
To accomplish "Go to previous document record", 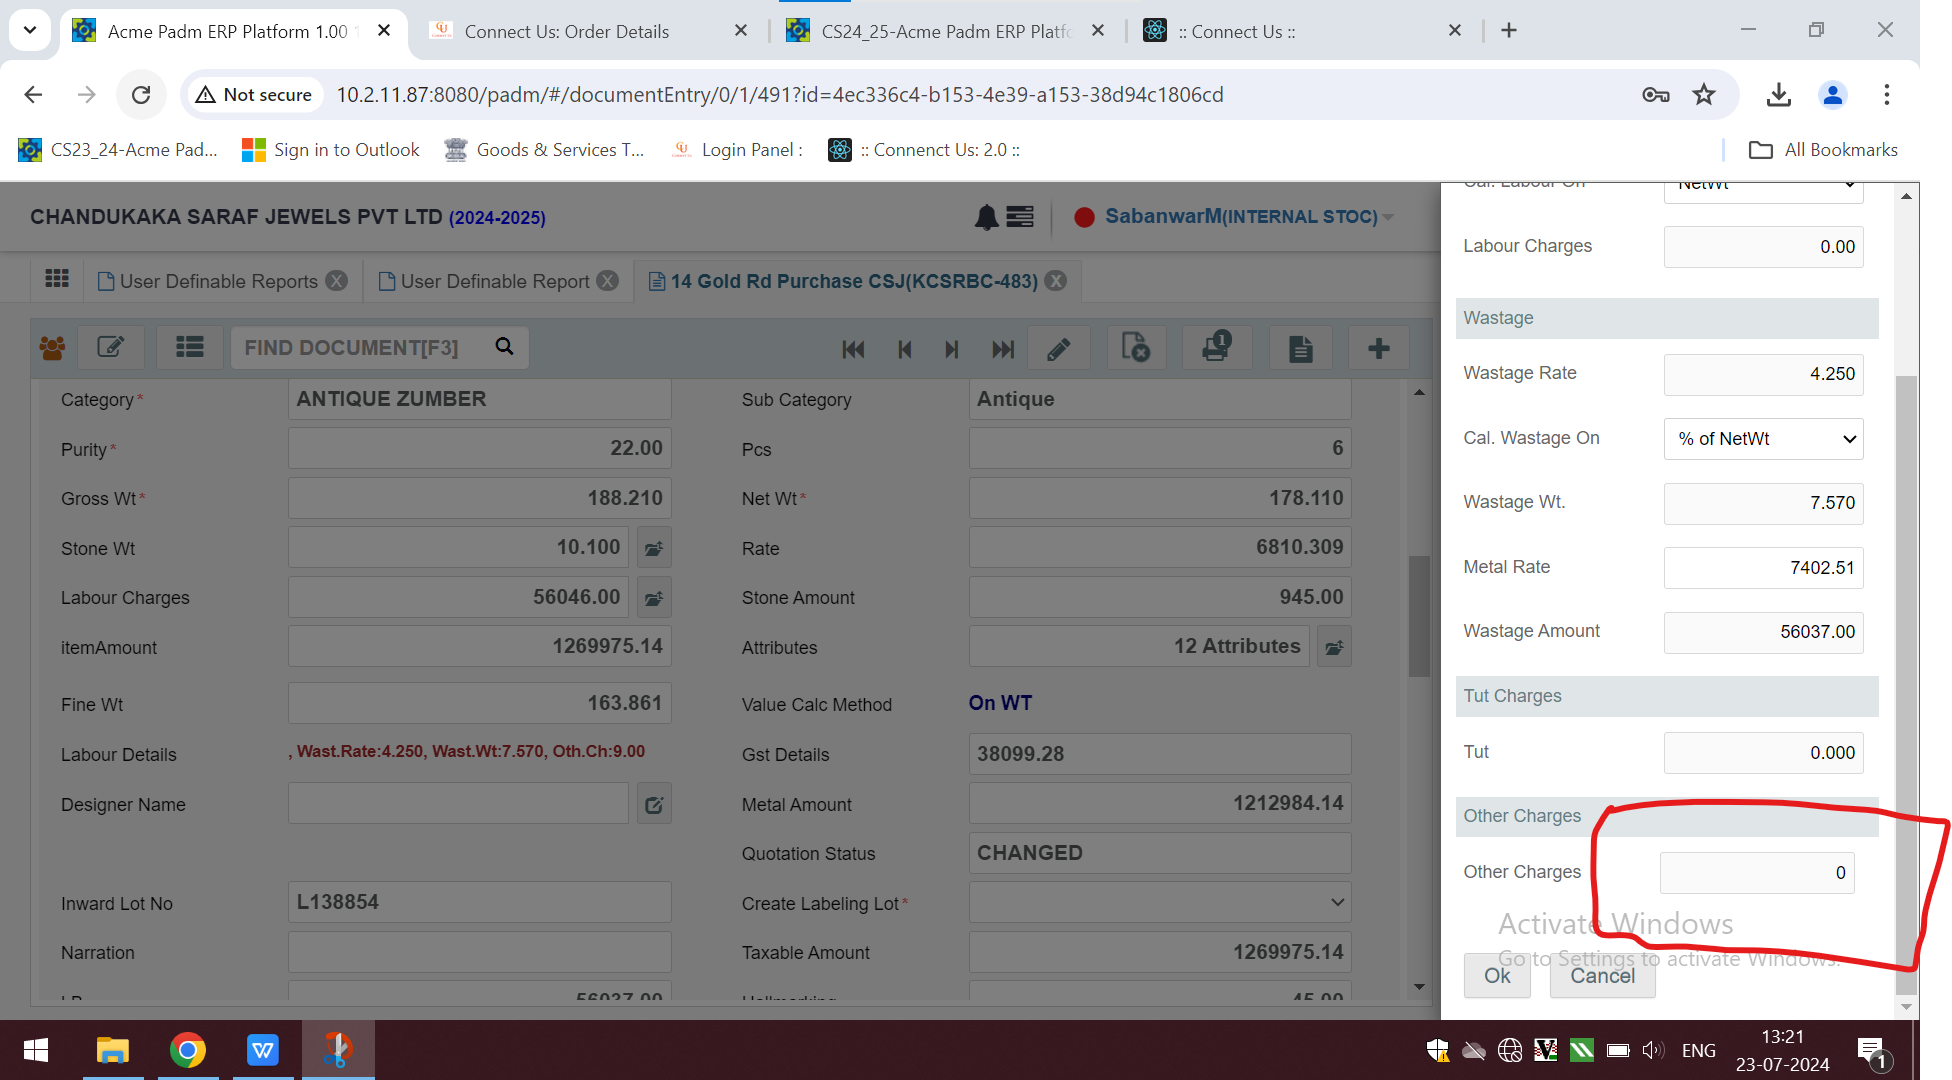I will pos(905,349).
